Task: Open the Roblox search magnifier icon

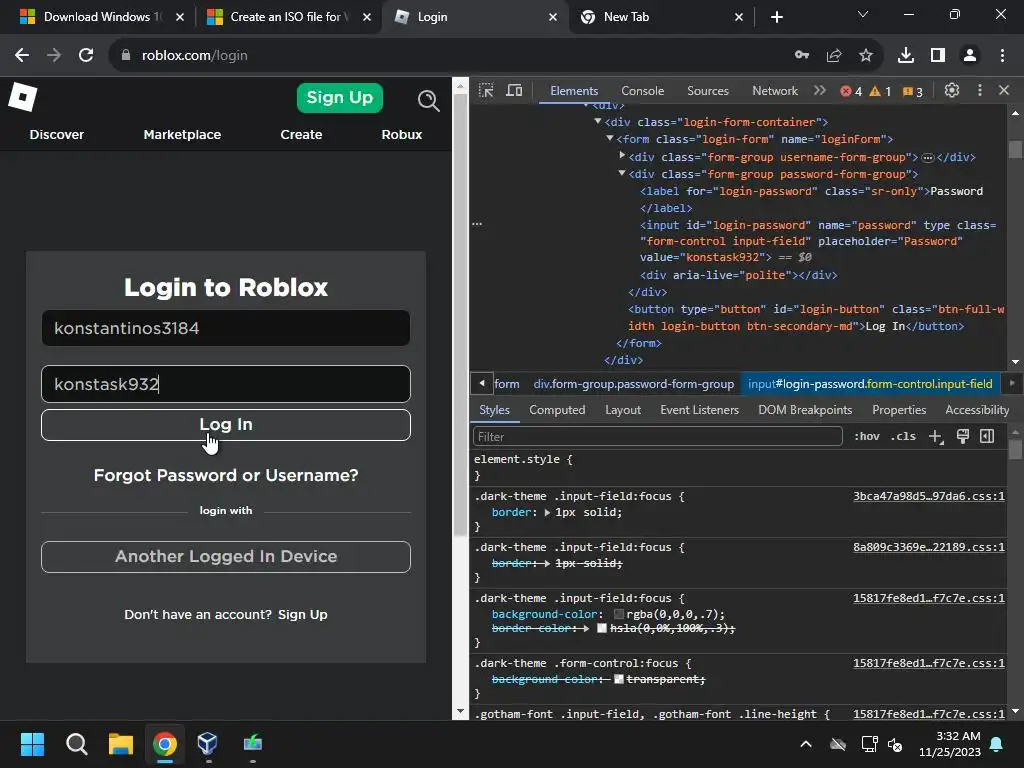Action: (x=428, y=101)
